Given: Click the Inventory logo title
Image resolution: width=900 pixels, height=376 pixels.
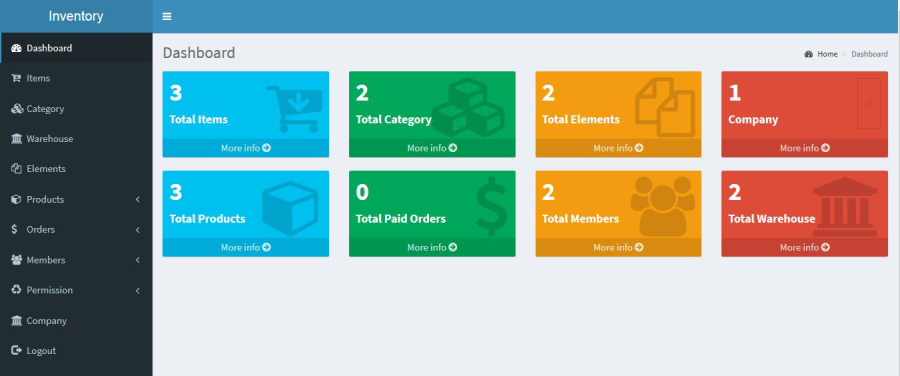Looking at the screenshot, I should coord(76,16).
